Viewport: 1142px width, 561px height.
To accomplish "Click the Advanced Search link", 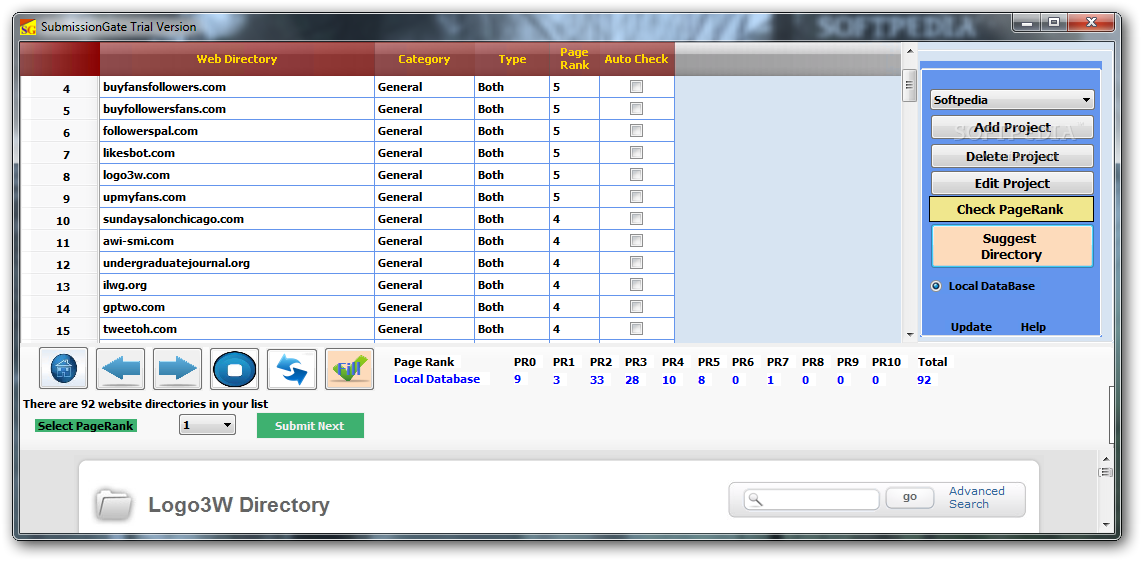I will pyautogui.click(x=976, y=498).
